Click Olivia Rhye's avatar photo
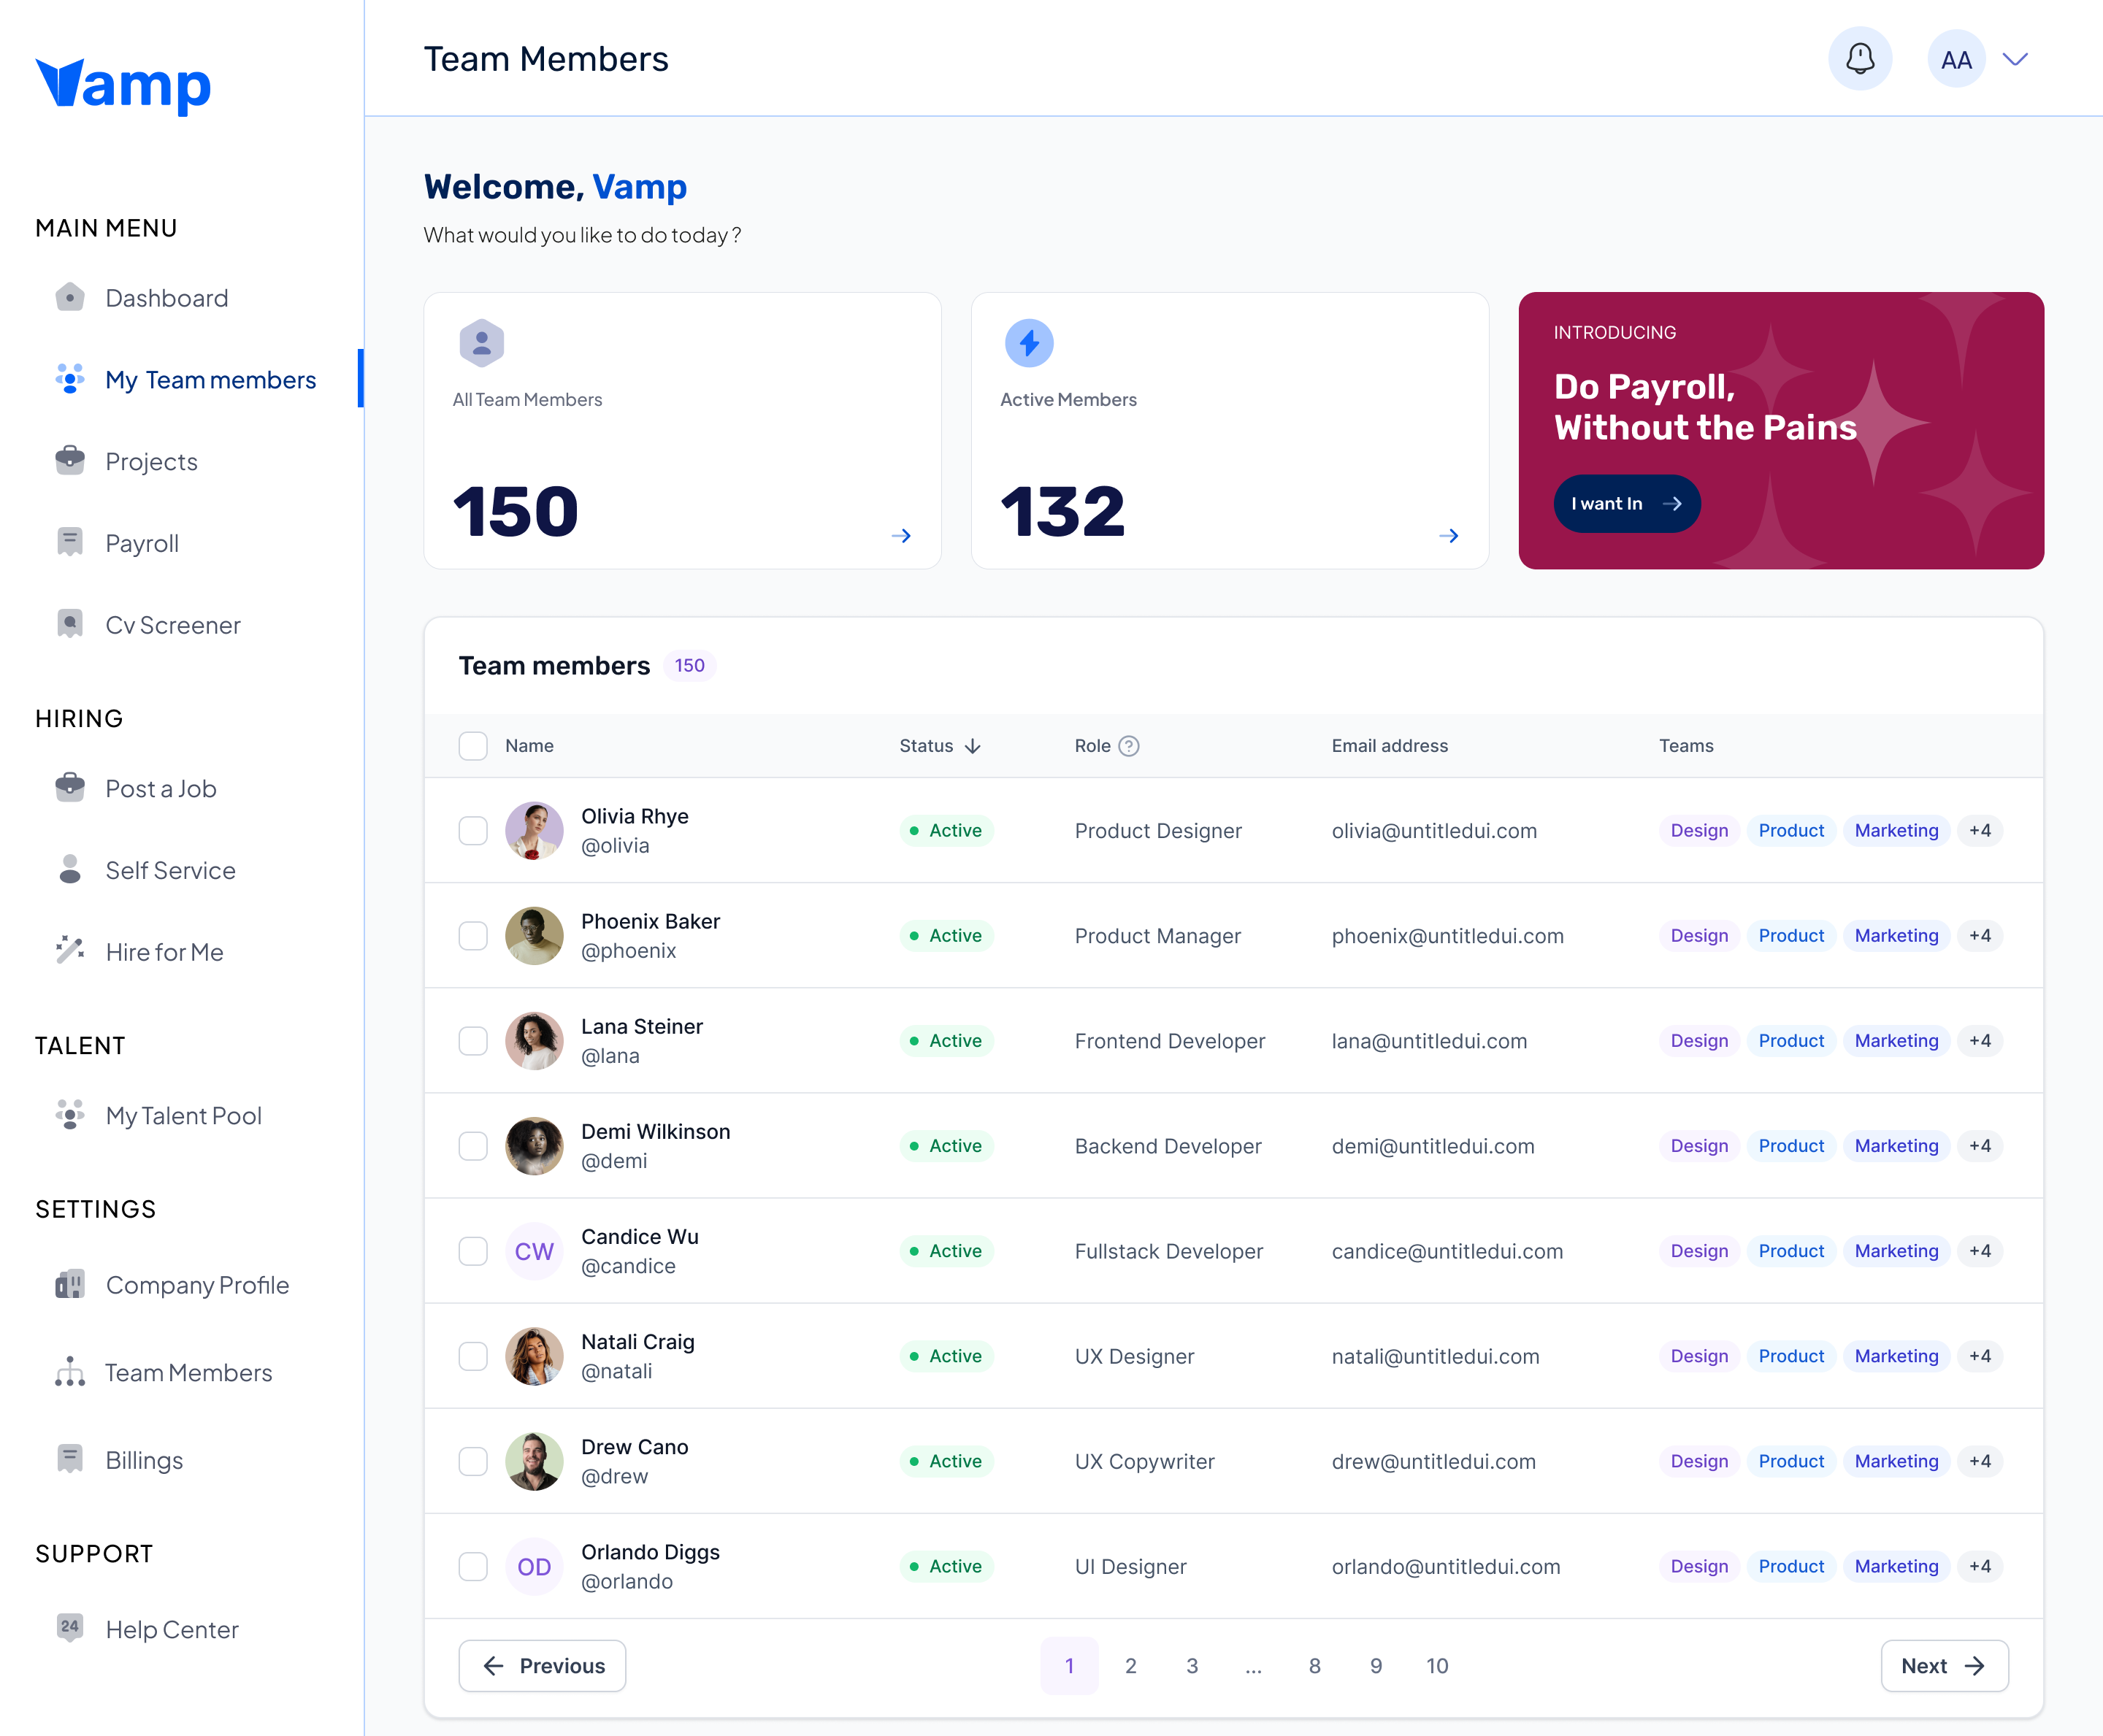The height and width of the screenshot is (1736, 2103). click(x=534, y=831)
